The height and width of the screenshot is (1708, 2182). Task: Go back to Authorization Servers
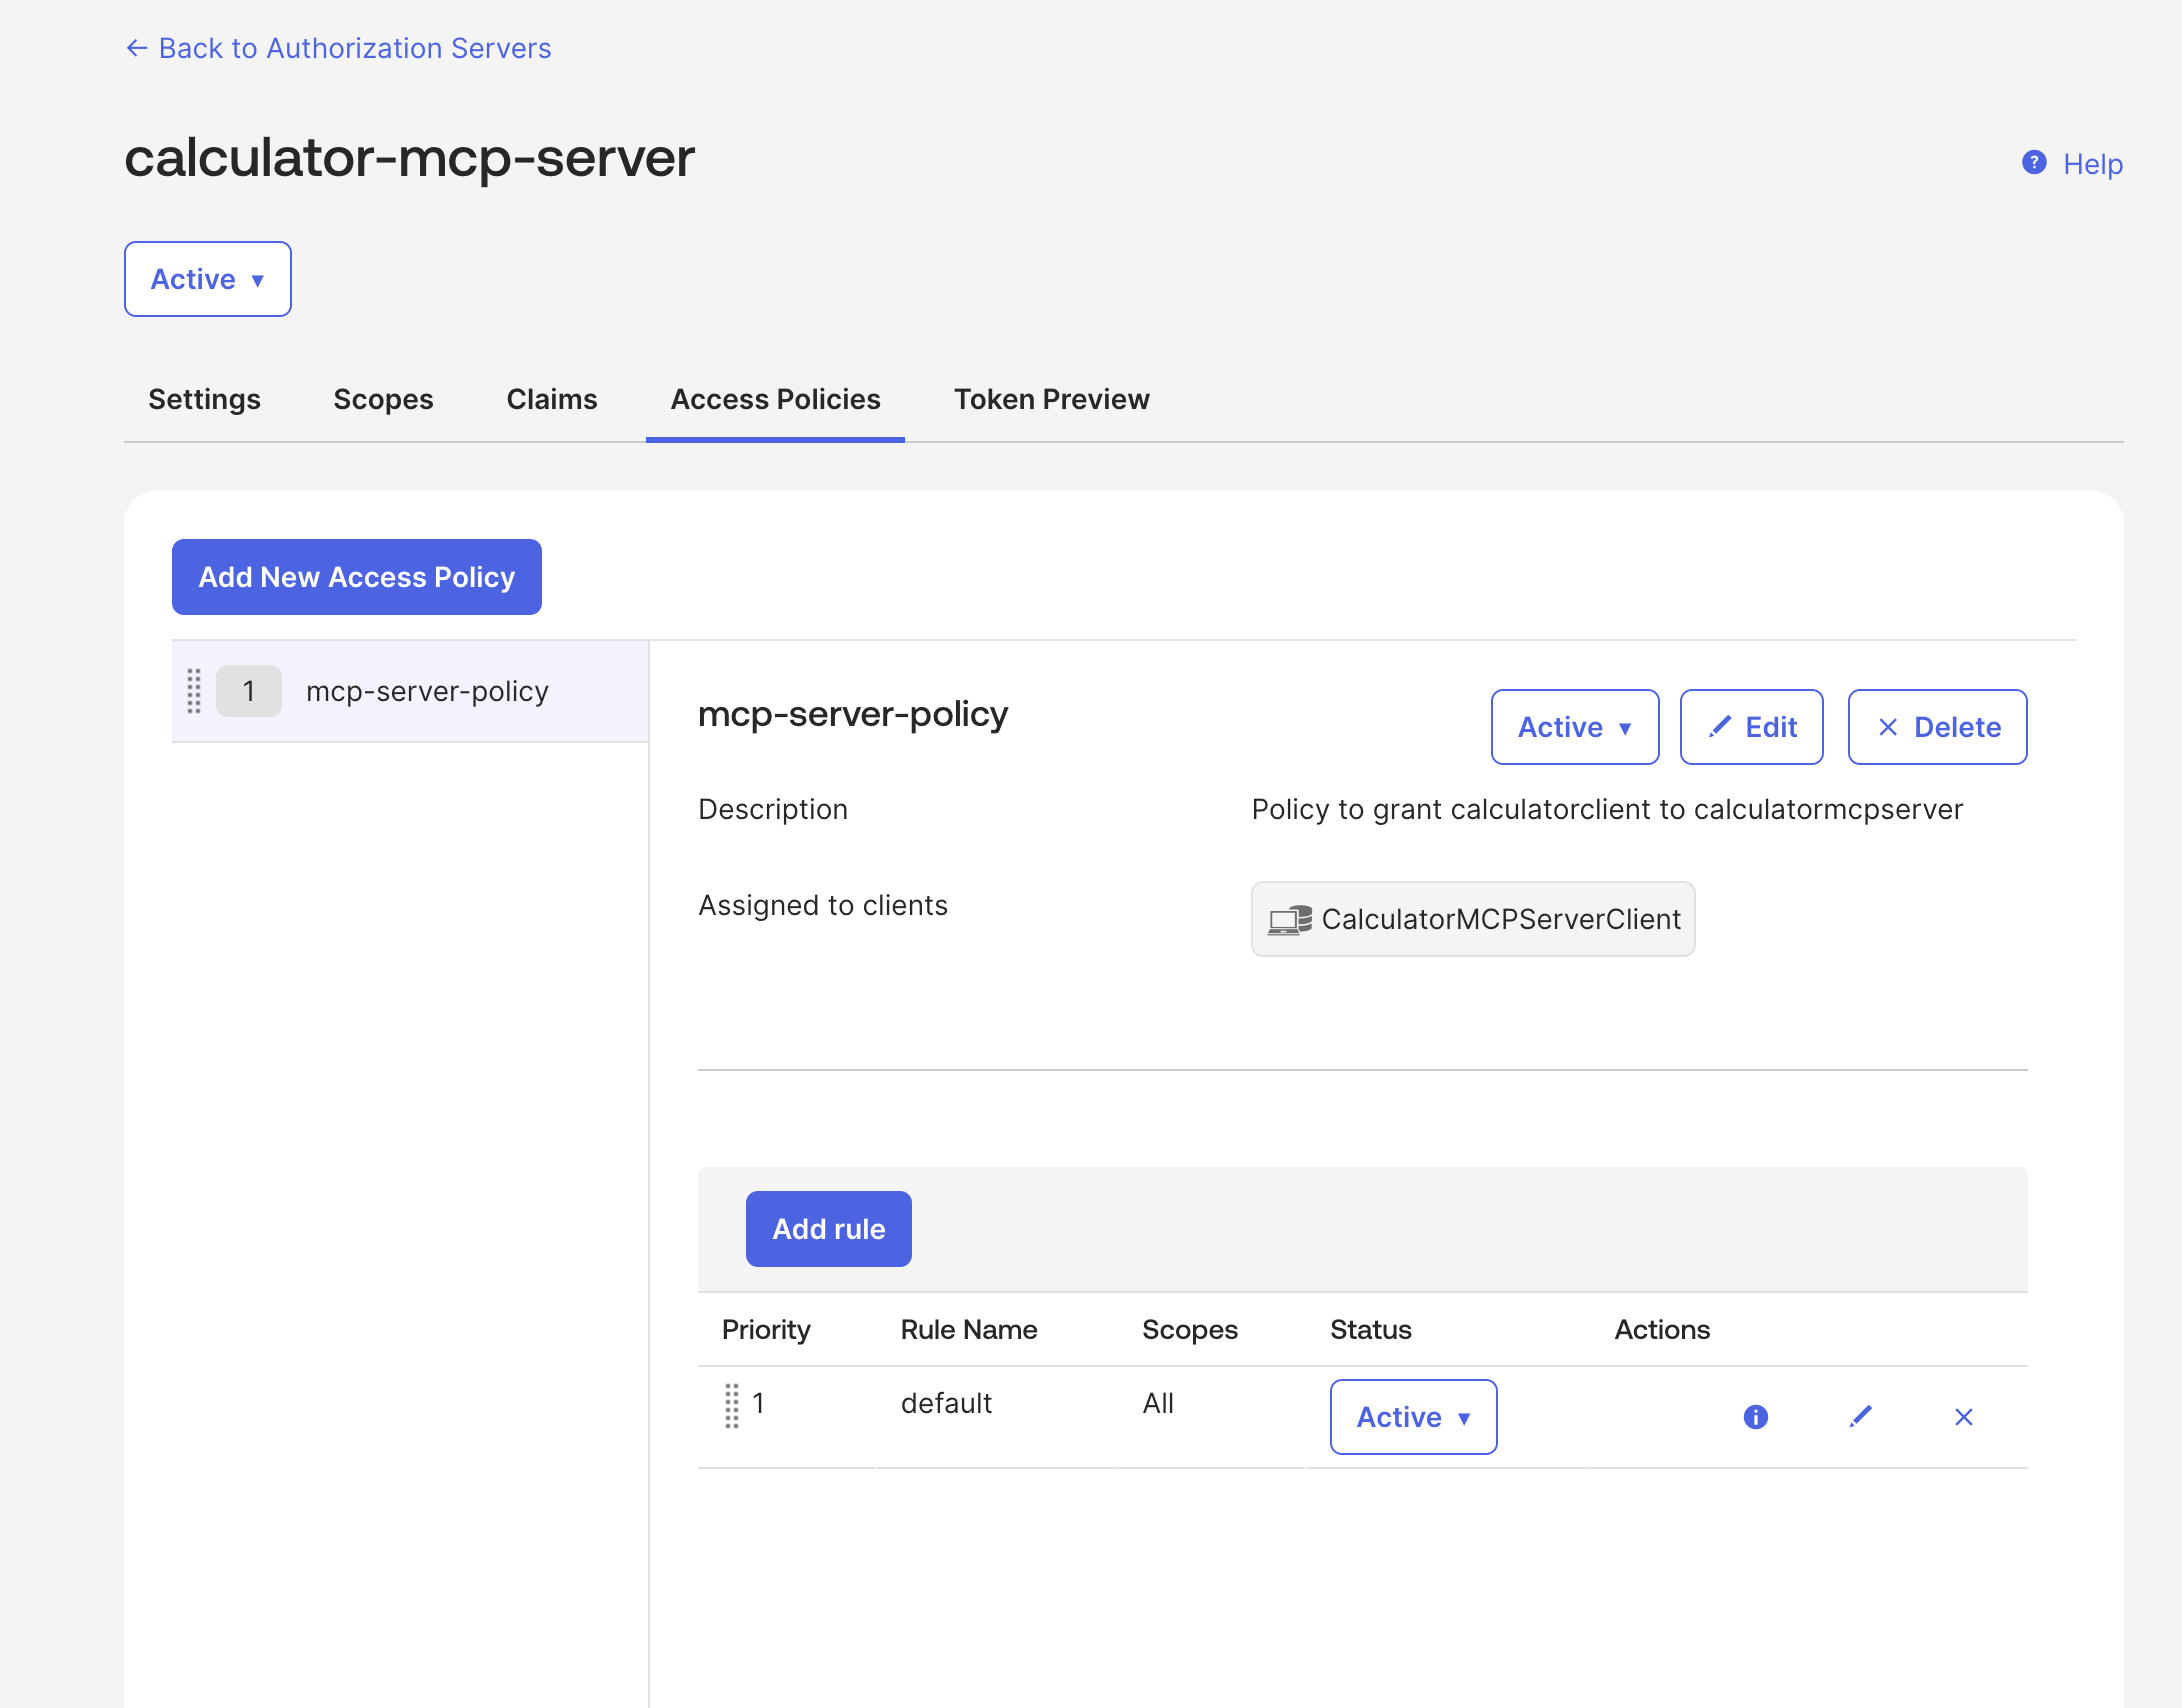click(x=338, y=48)
